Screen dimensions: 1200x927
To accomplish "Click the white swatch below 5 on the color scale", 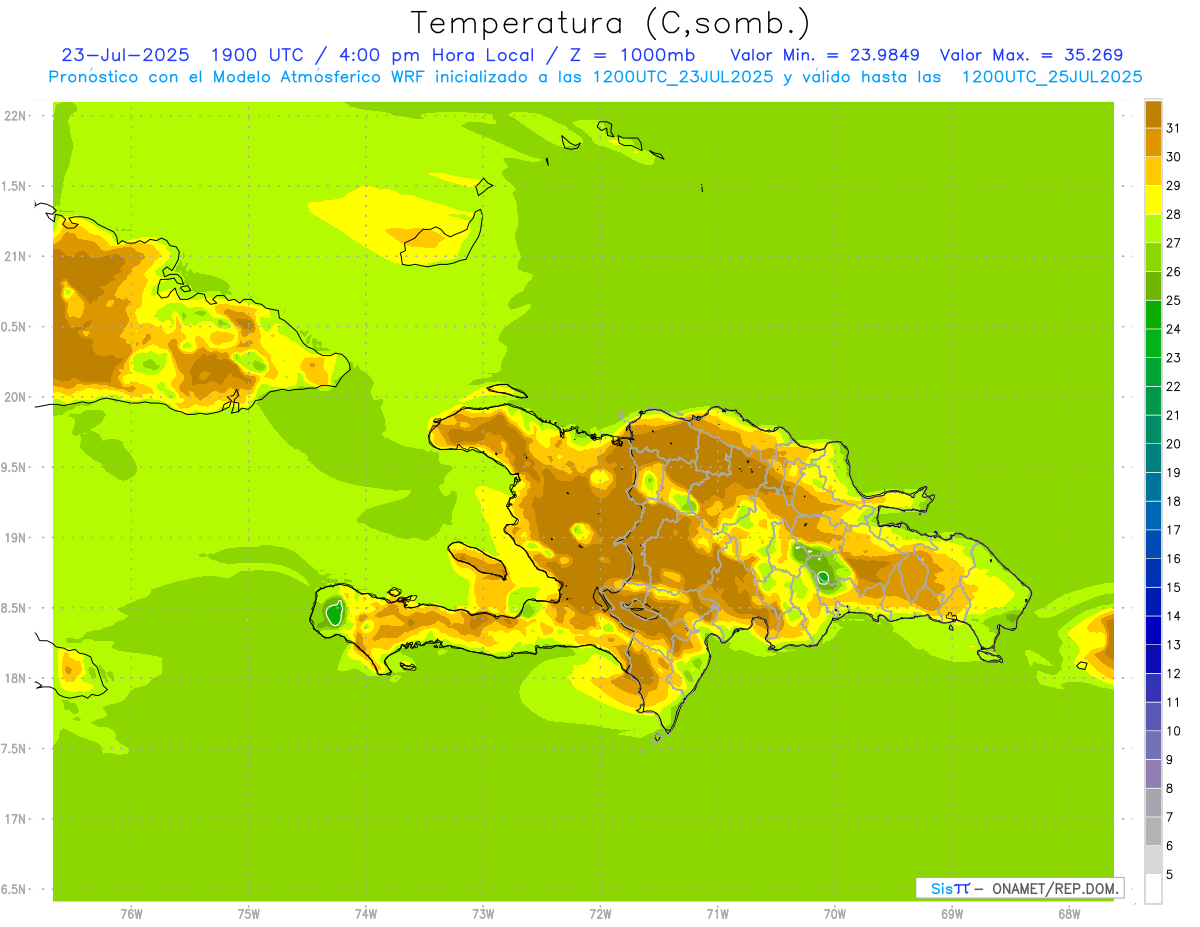I will tap(1154, 889).
